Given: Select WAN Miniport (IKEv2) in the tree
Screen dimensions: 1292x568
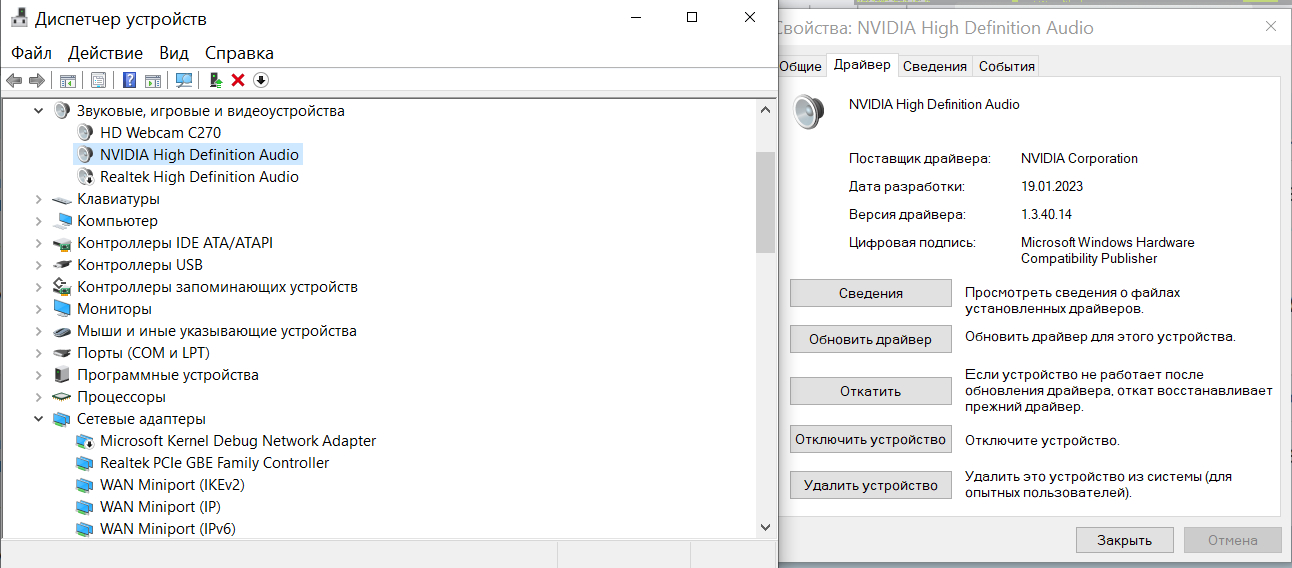Looking at the screenshot, I should [172, 485].
